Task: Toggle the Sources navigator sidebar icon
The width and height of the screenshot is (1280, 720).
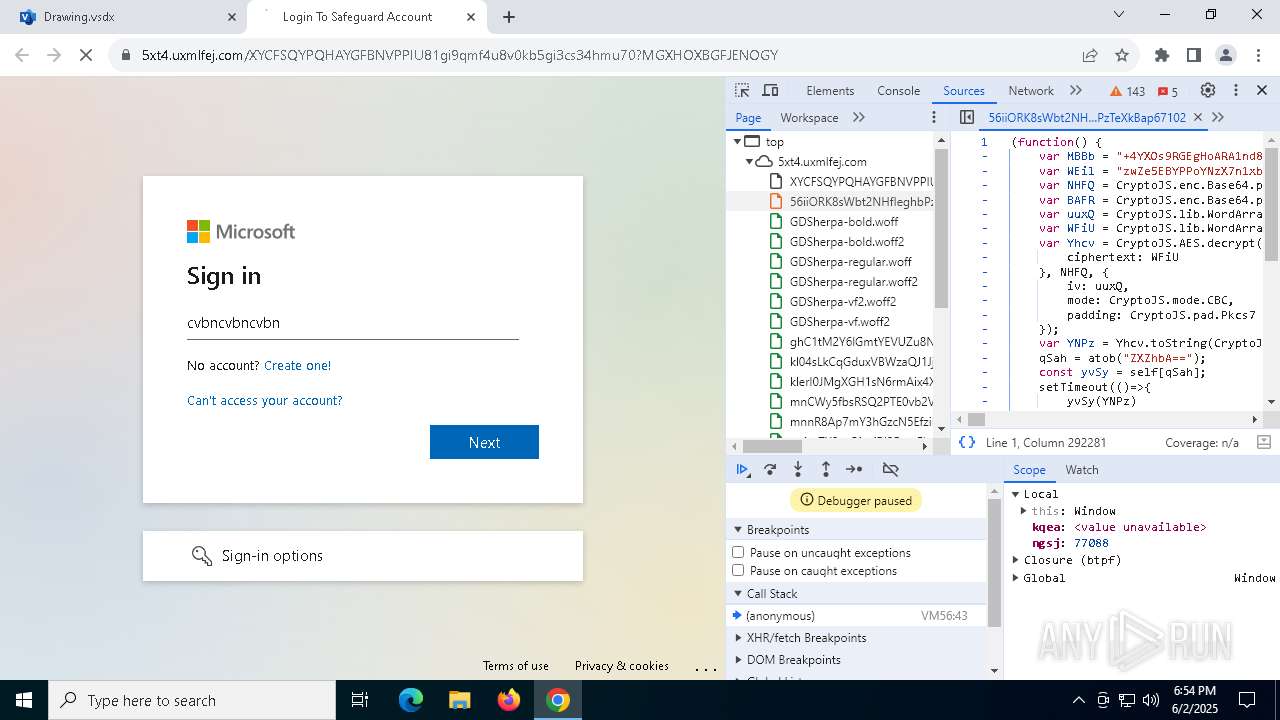Action: [x=966, y=117]
